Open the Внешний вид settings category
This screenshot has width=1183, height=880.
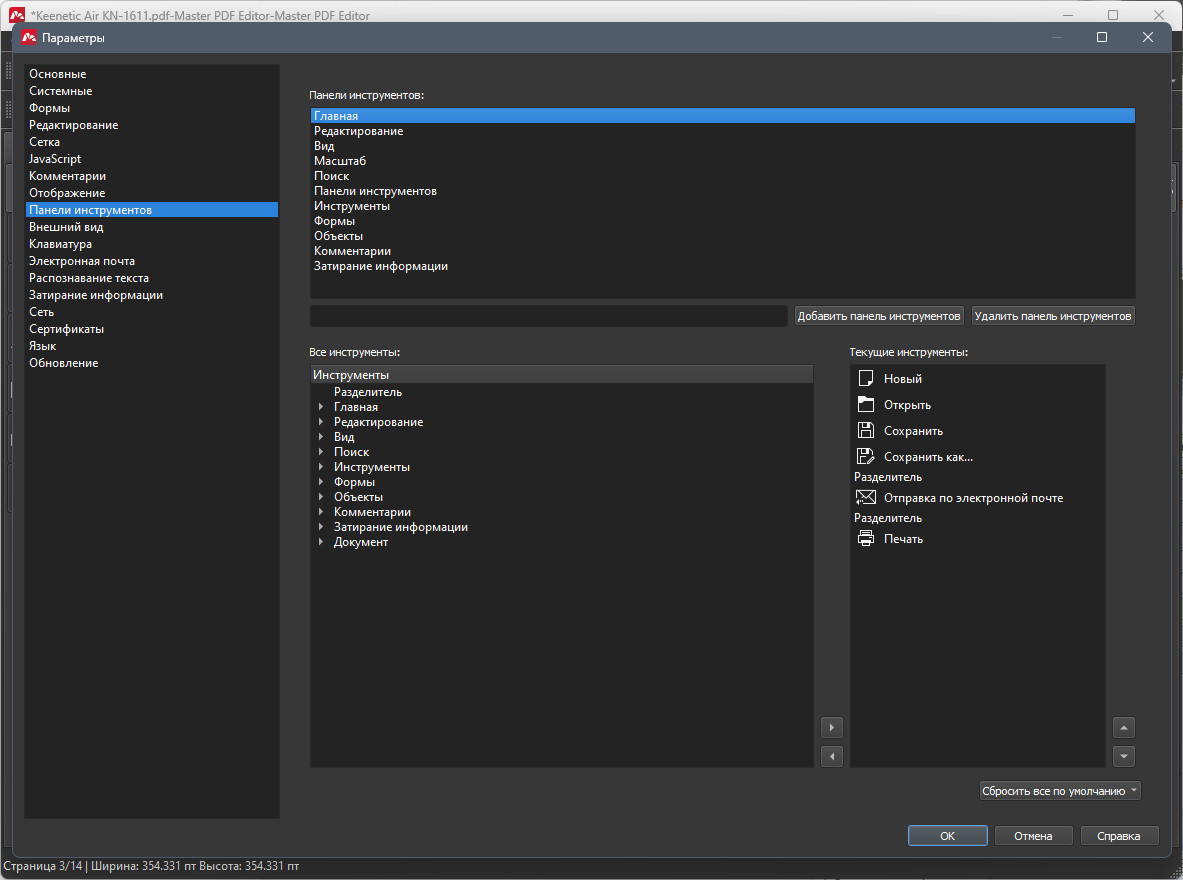pos(66,227)
